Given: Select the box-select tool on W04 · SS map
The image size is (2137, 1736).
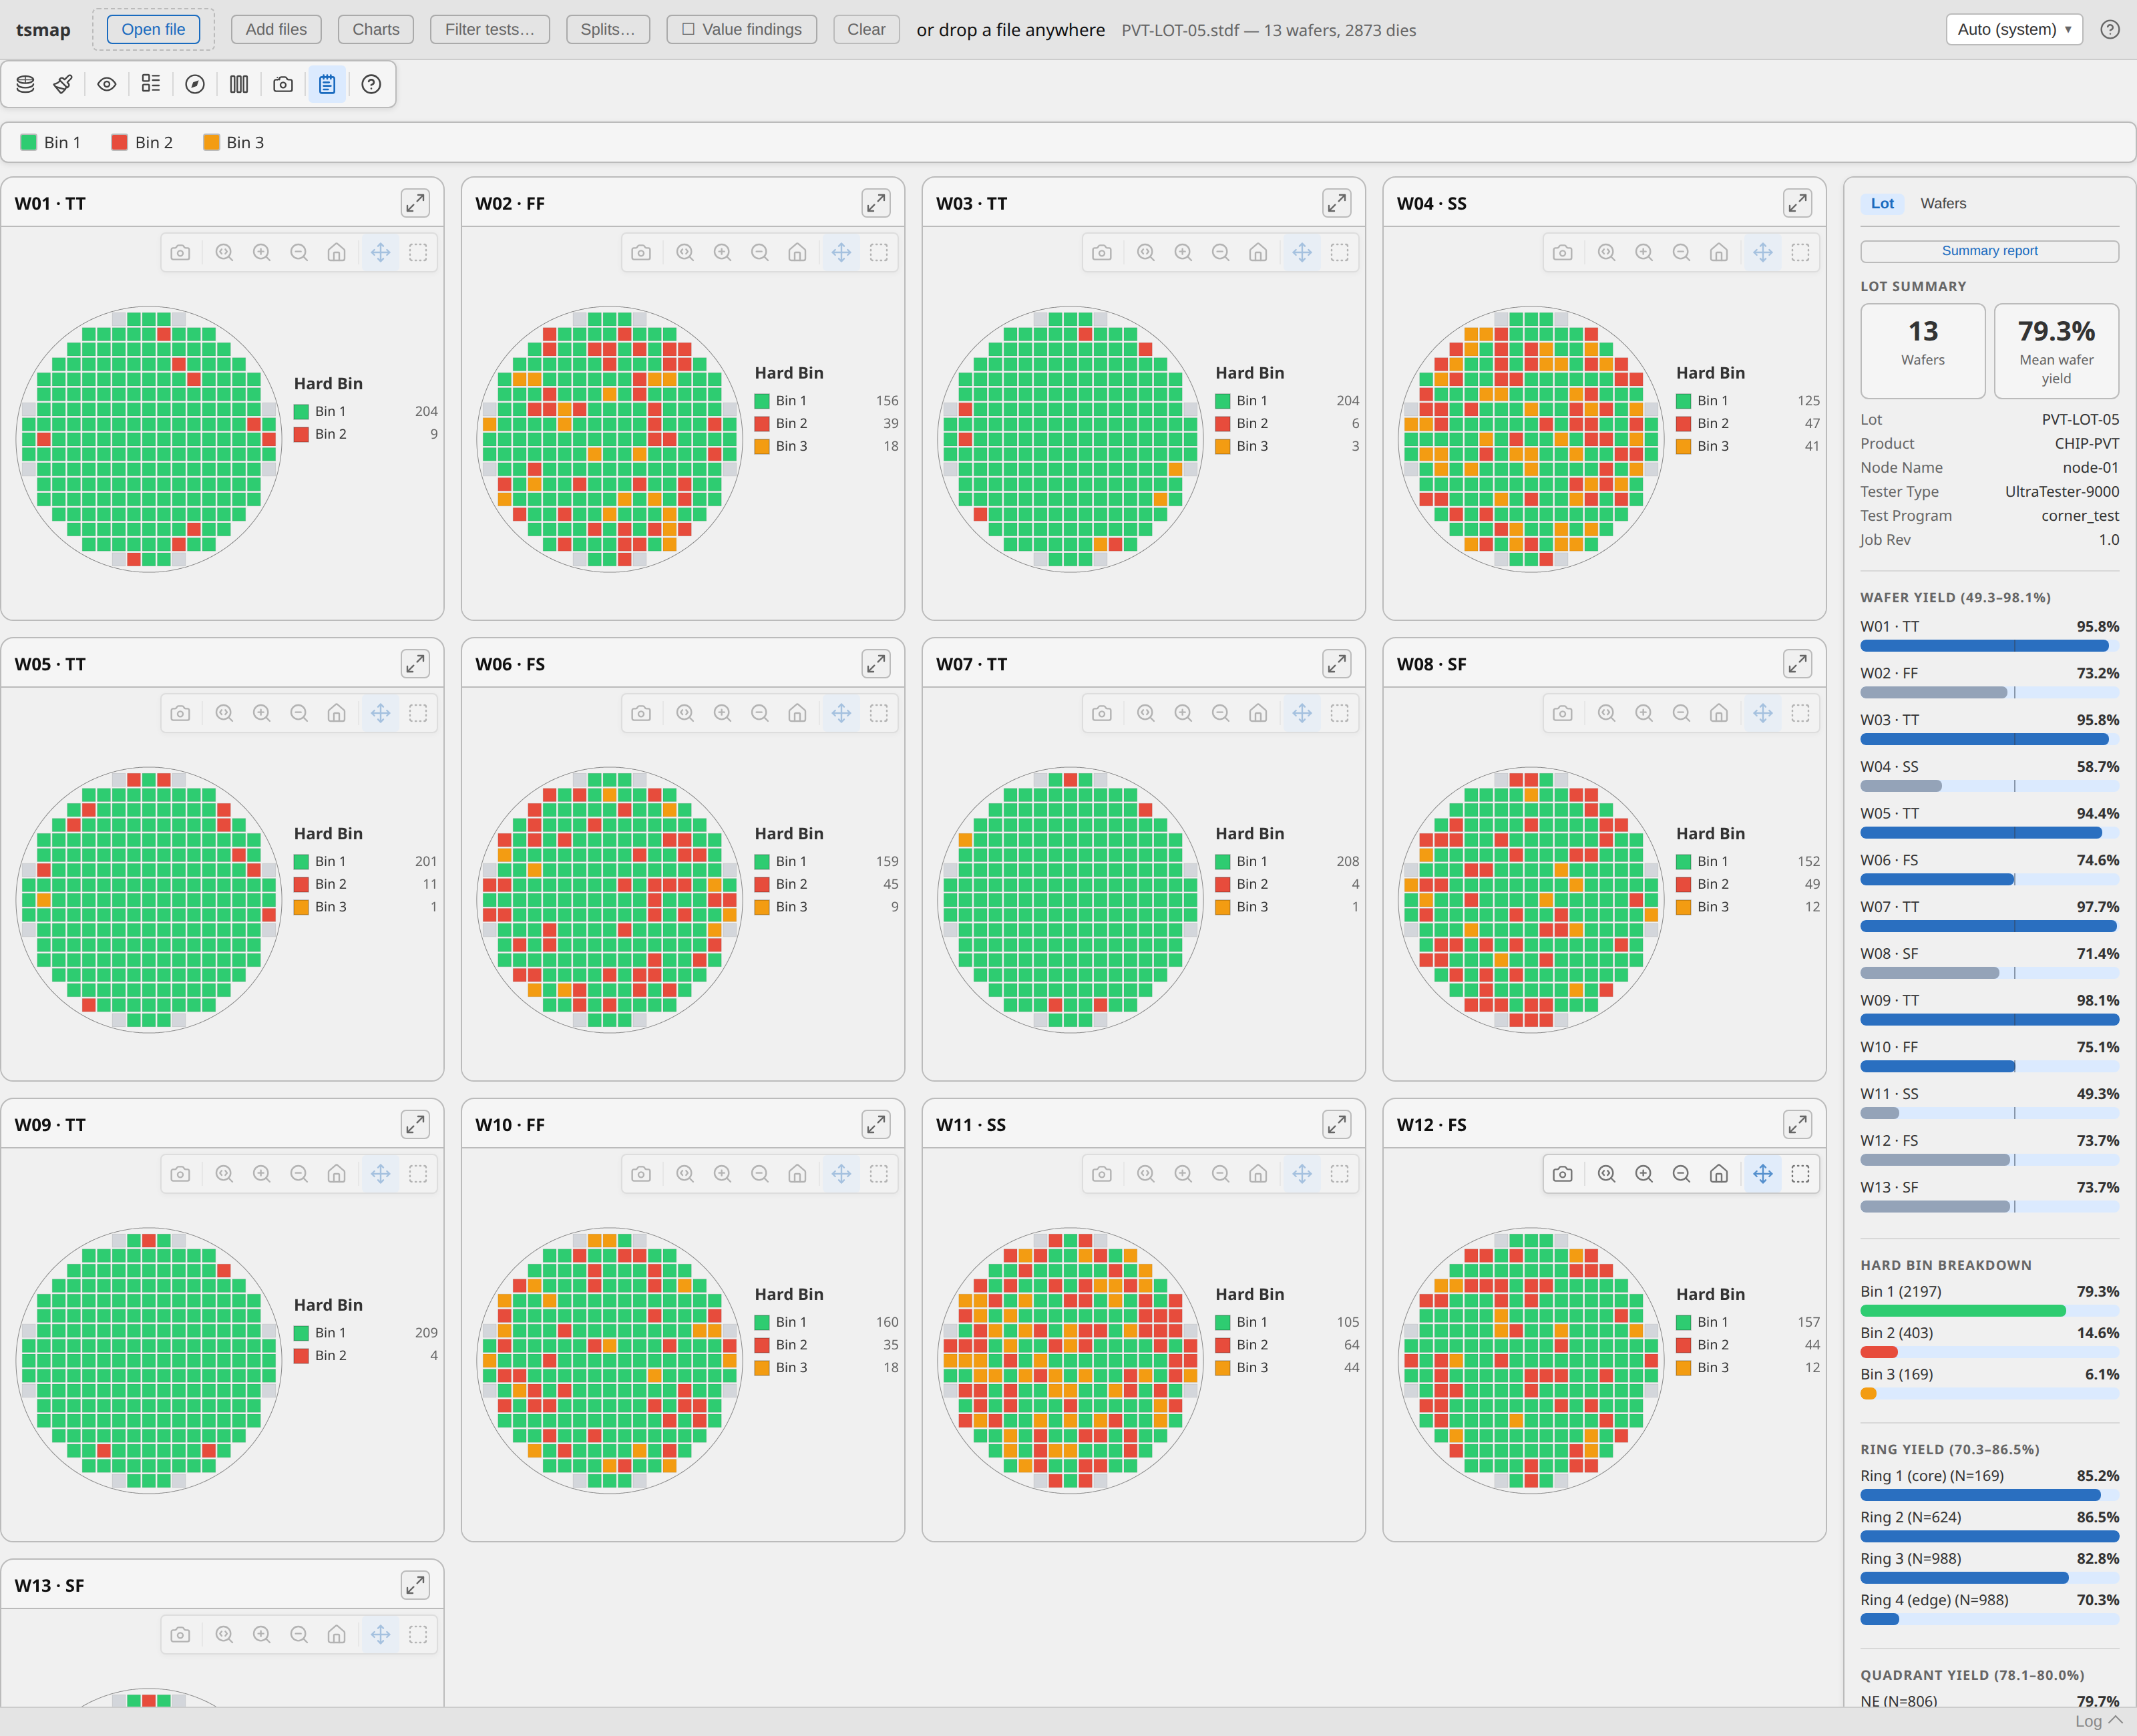Looking at the screenshot, I should [x=1801, y=253].
